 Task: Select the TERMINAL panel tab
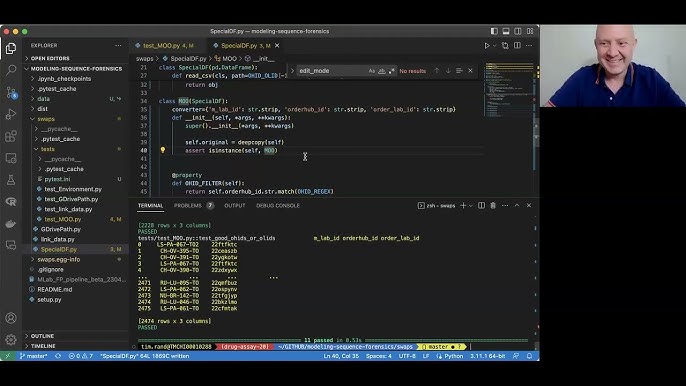click(150, 205)
